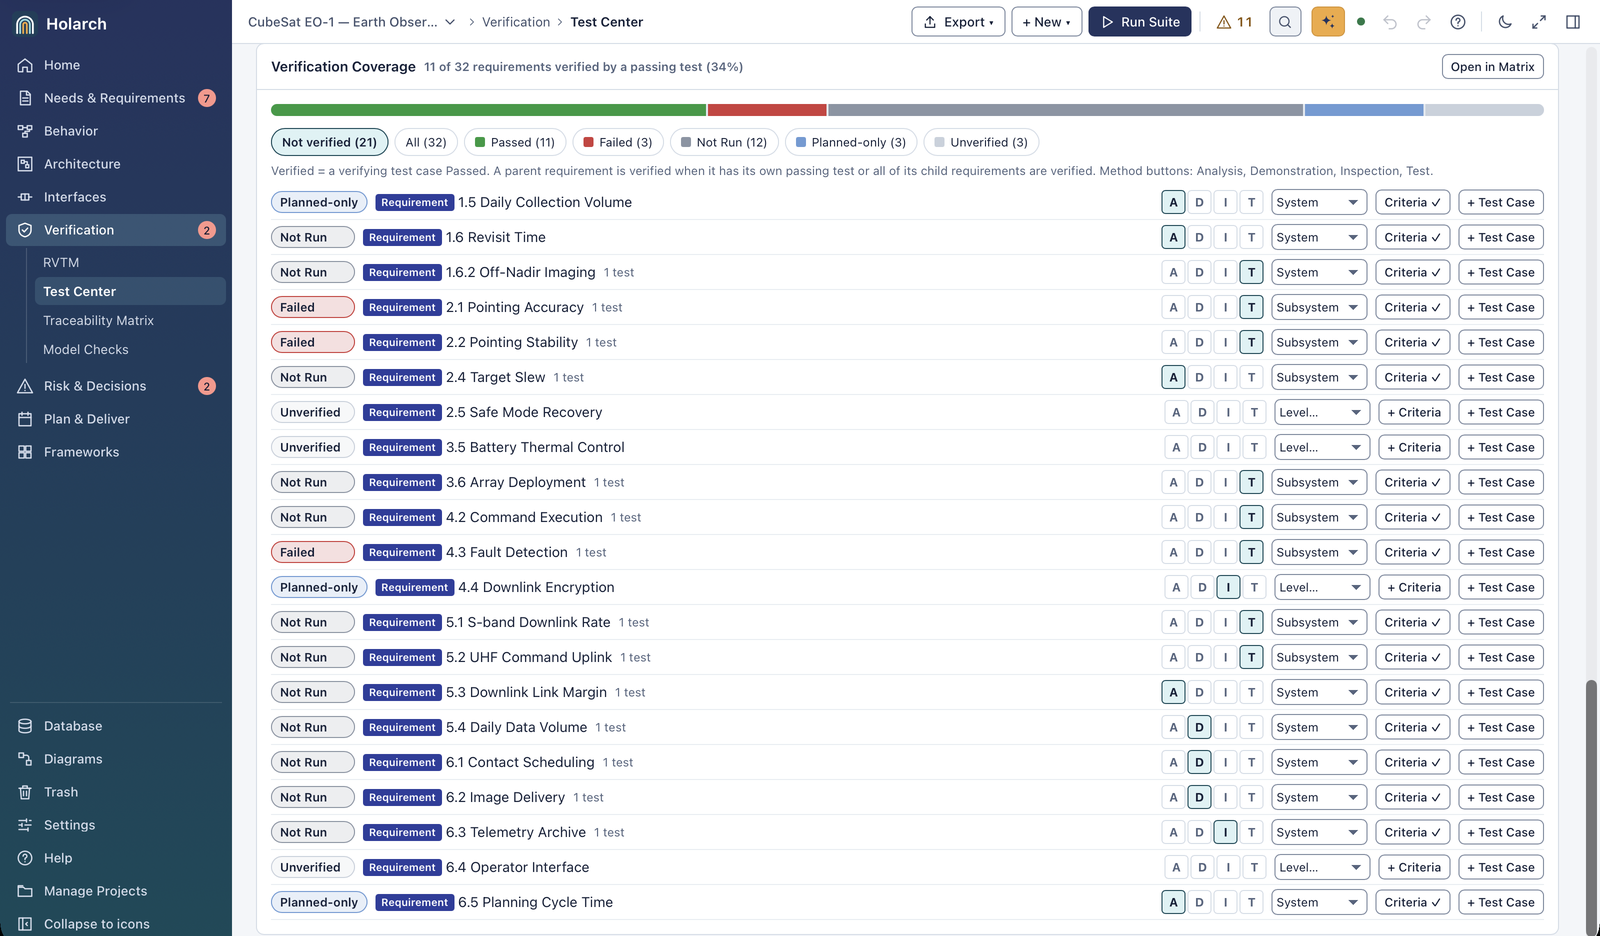Open Home in the sidebar
The image size is (1600, 936).
116,65
